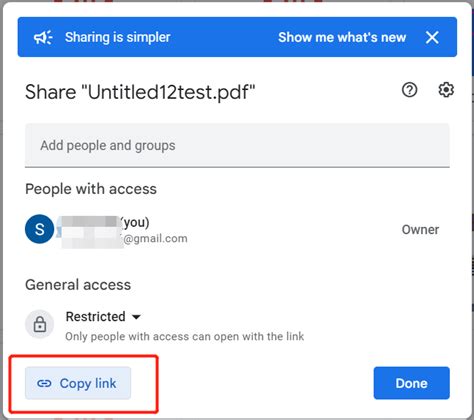Click the General access heading
This screenshot has height=420, width=474.
pos(78,285)
